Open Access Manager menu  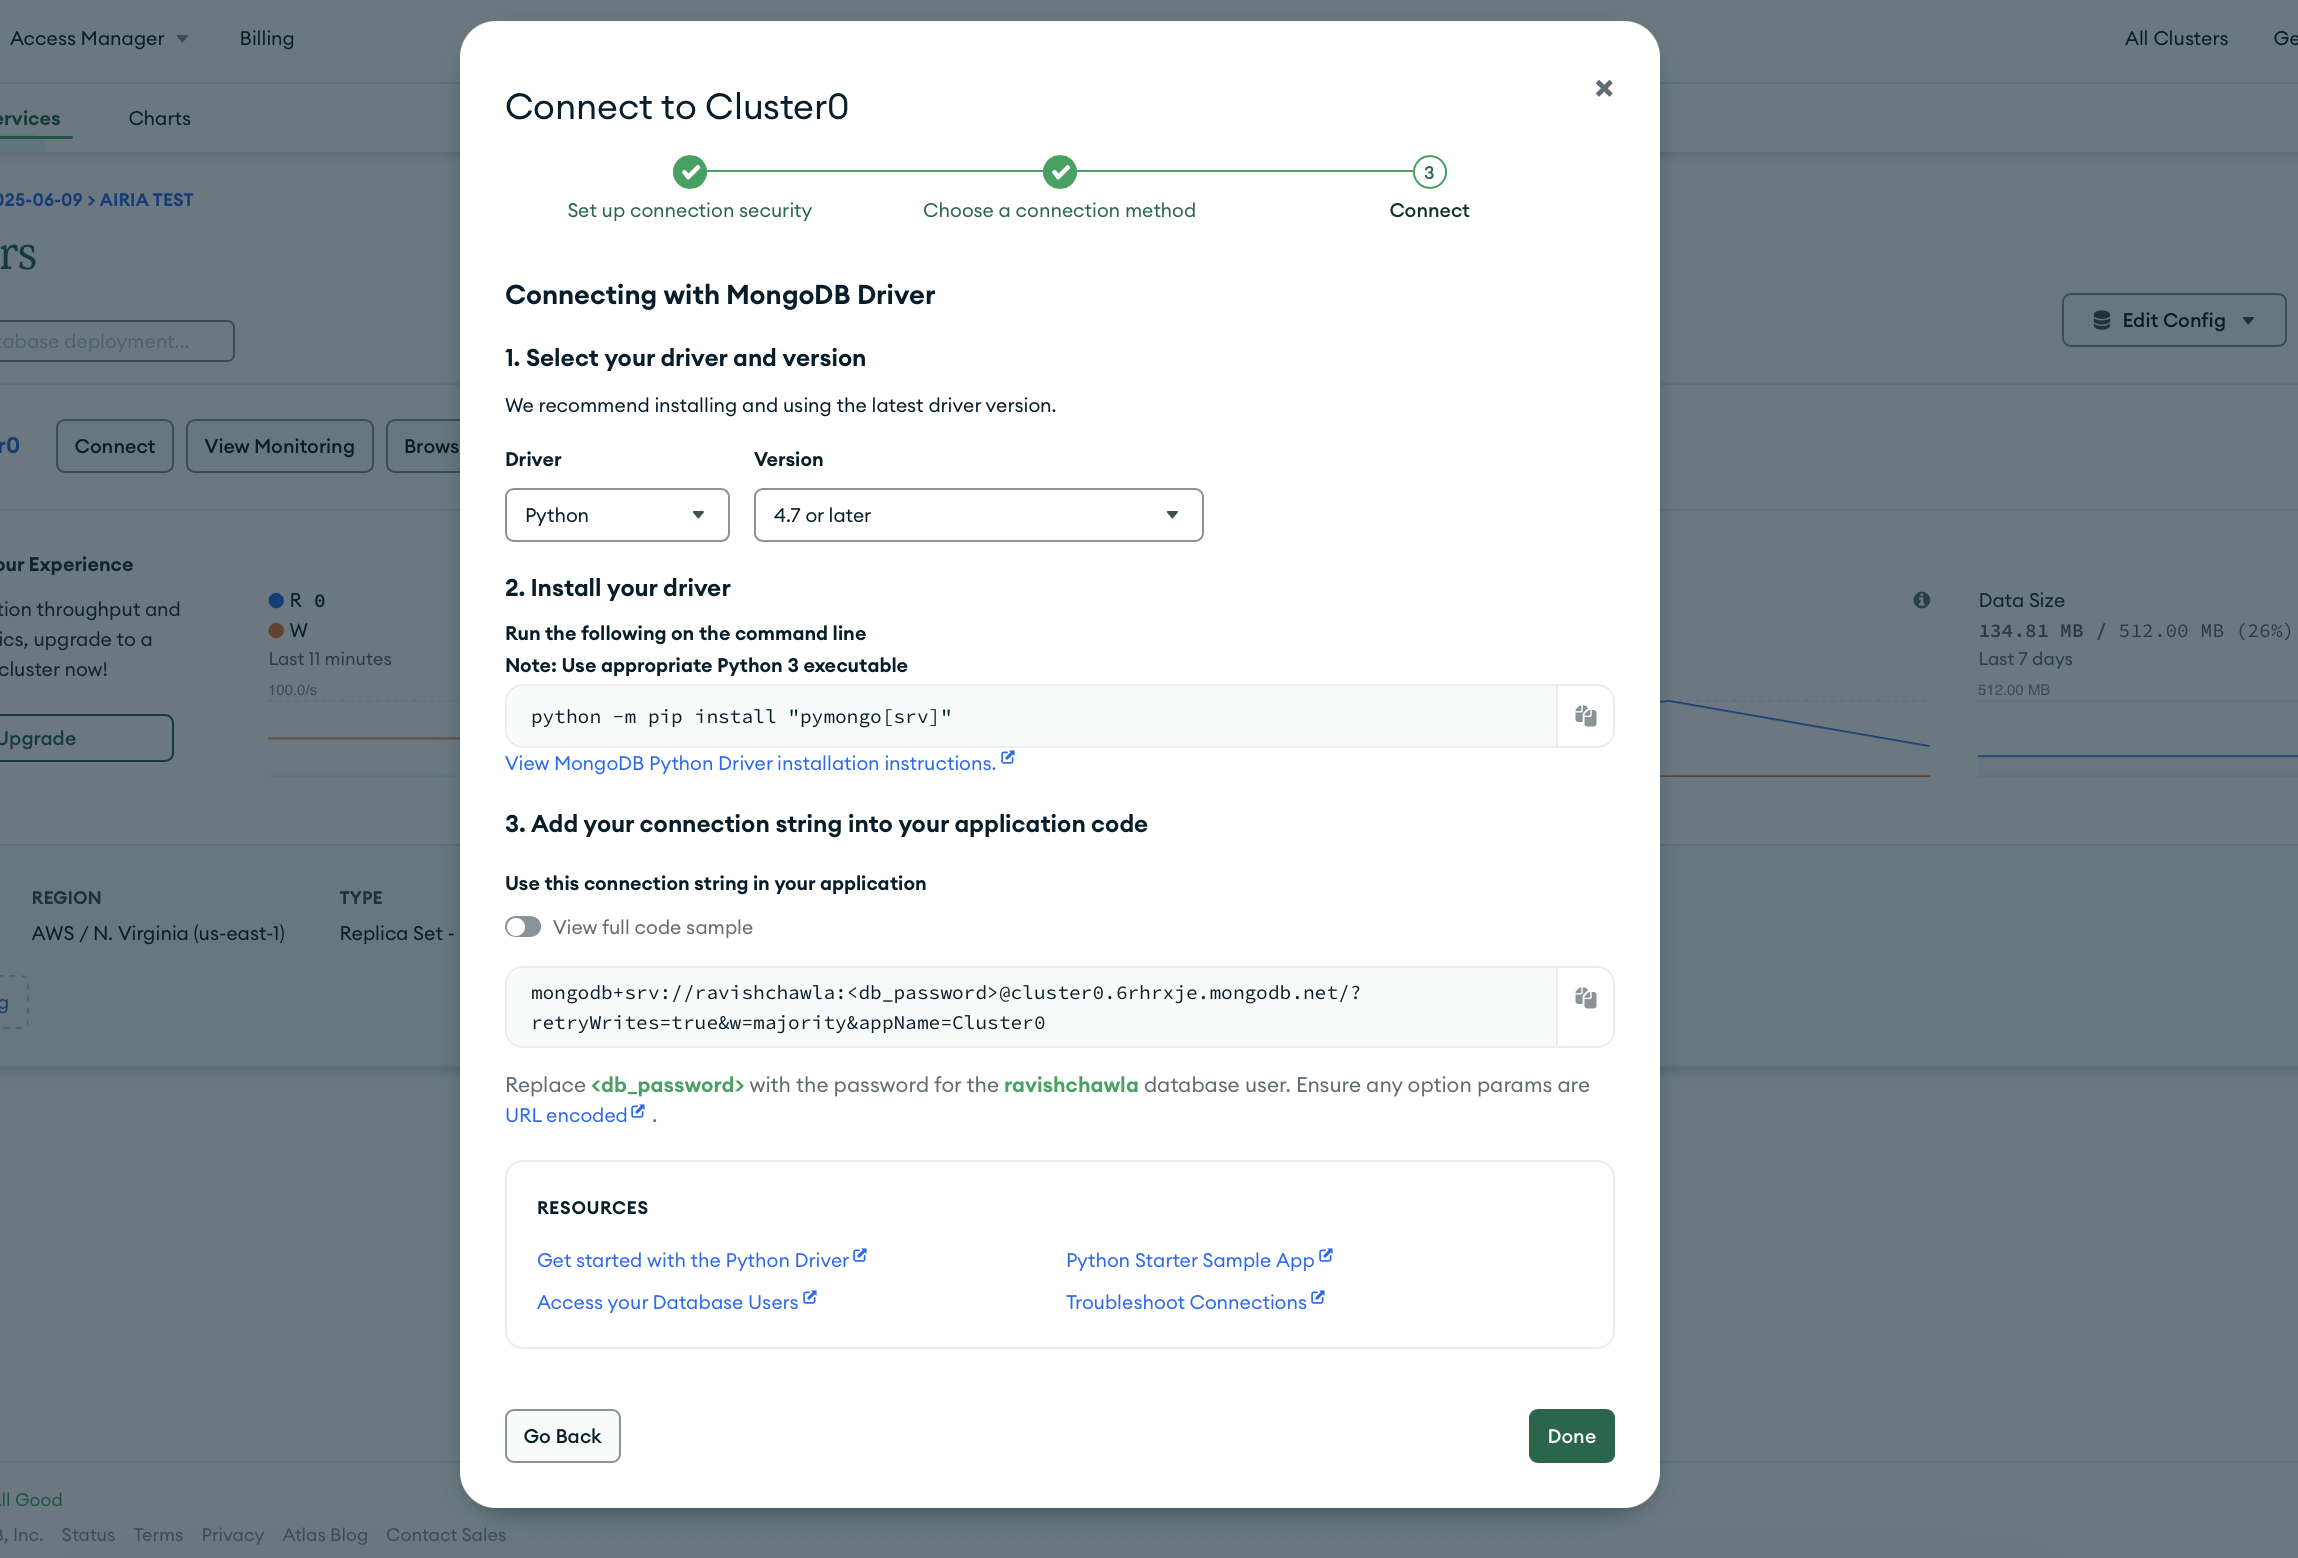99,38
